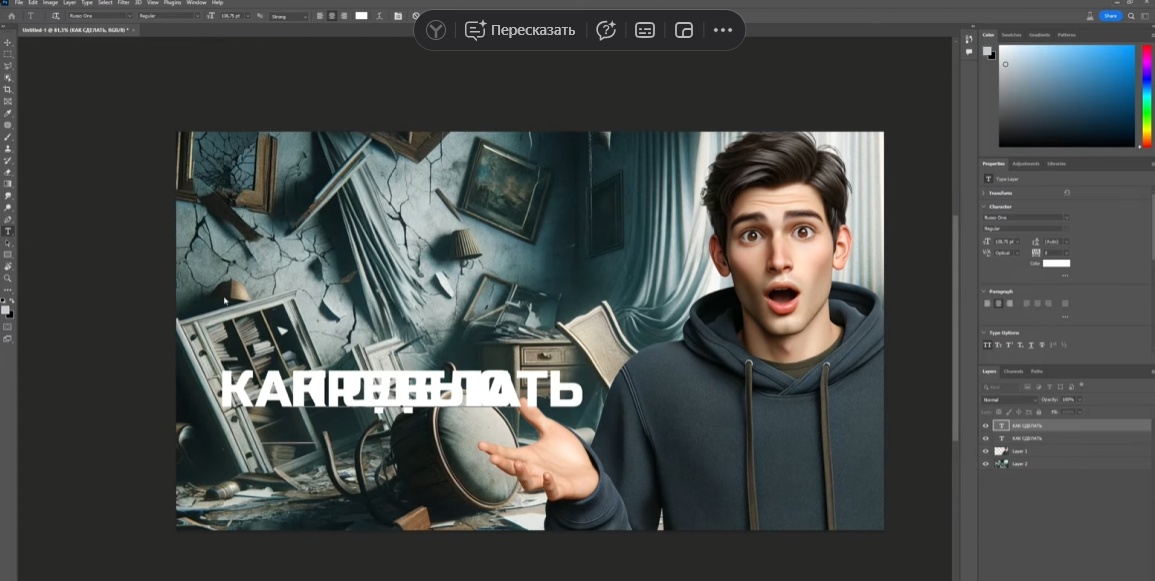Expand the Transform section in Properties
Image resolution: width=1155 pixels, height=581 pixels.
pyautogui.click(x=983, y=193)
